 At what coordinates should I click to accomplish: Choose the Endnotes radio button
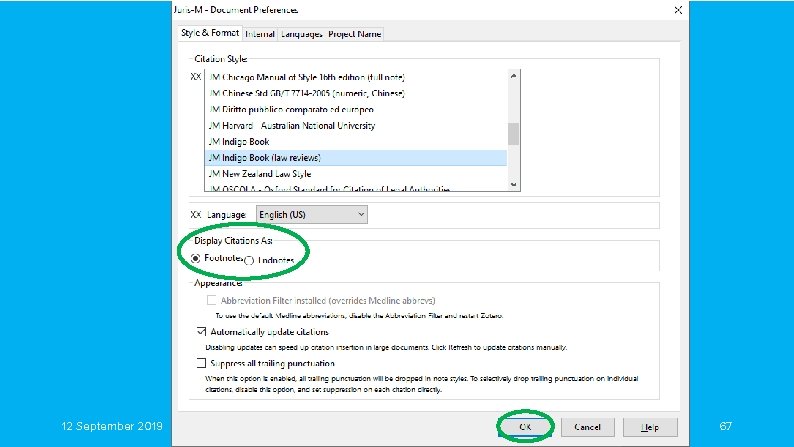pos(249,261)
